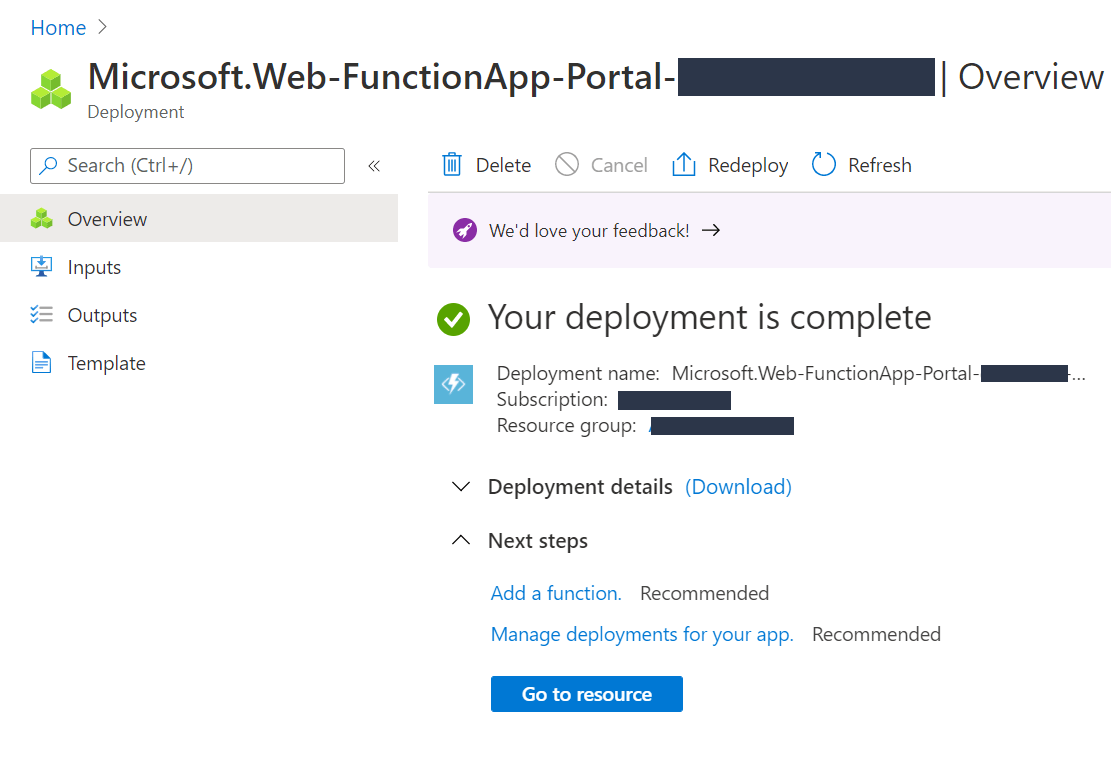
Task: Click the Refresh label in the toolbar
Action: tap(880, 165)
